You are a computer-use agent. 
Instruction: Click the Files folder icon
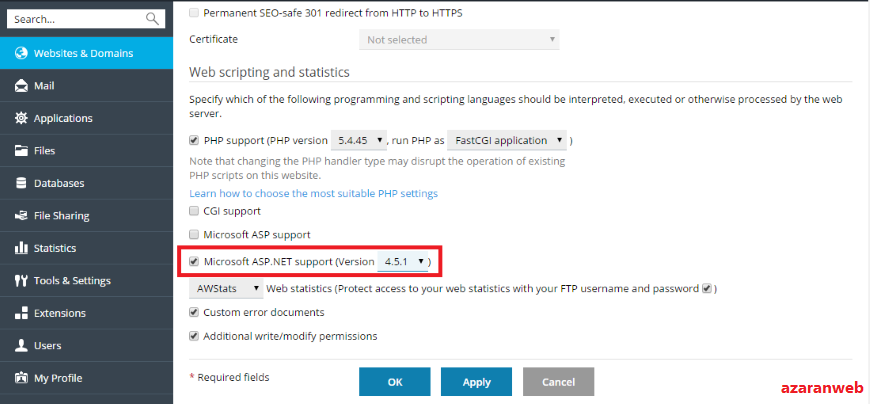point(21,150)
